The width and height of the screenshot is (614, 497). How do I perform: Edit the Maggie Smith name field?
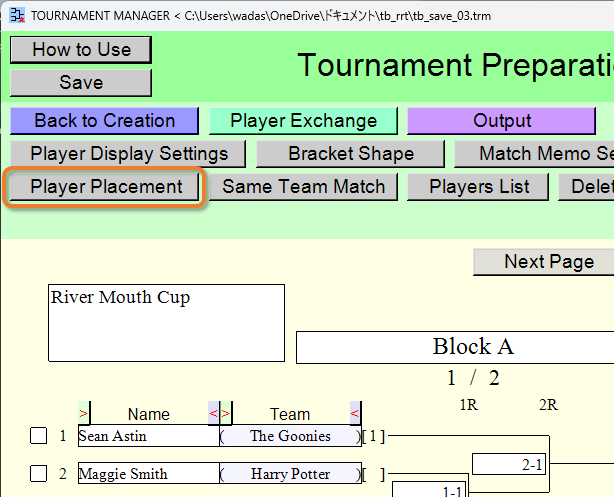click(x=149, y=473)
